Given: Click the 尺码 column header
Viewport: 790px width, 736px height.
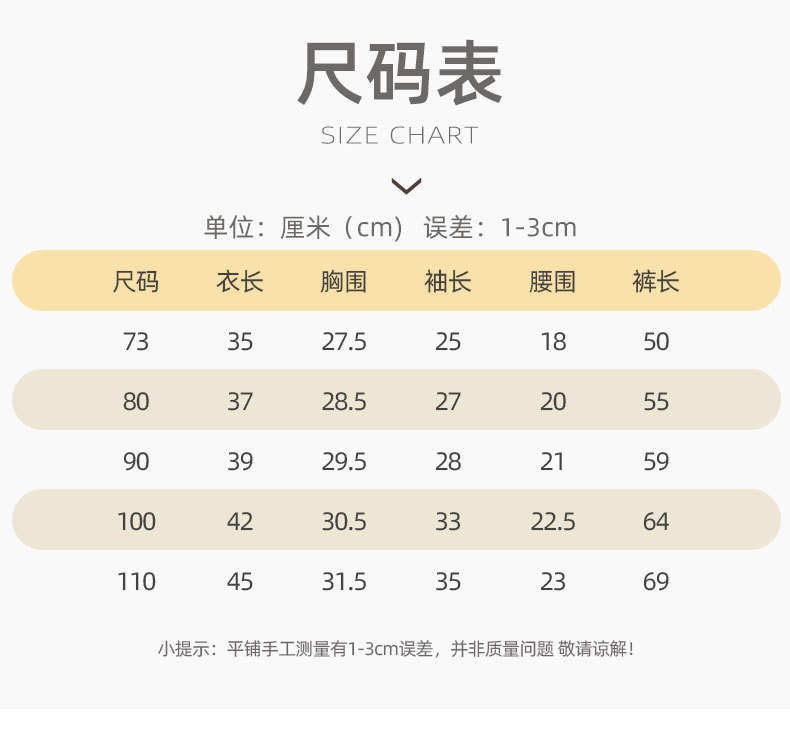Looking at the screenshot, I should 136,282.
